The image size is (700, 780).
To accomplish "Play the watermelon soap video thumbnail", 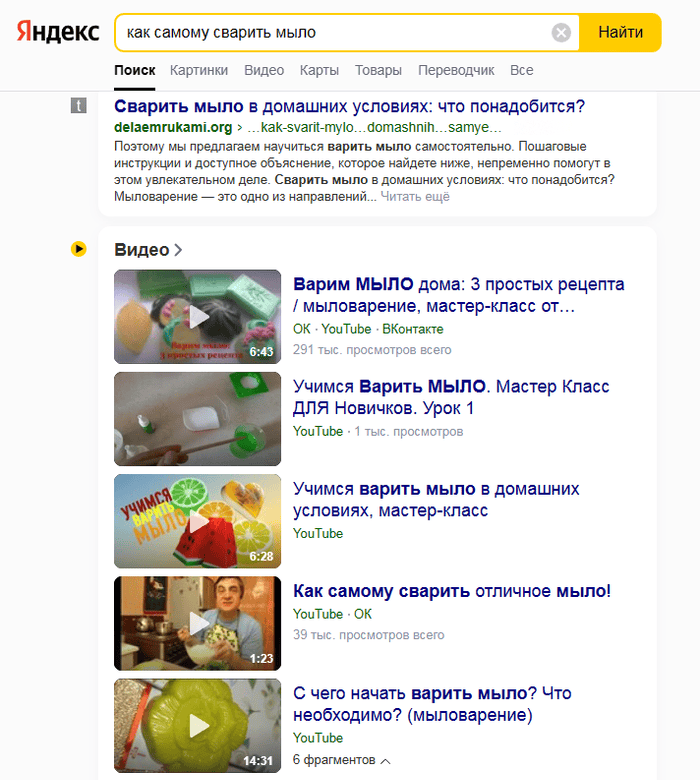I will [198, 521].
